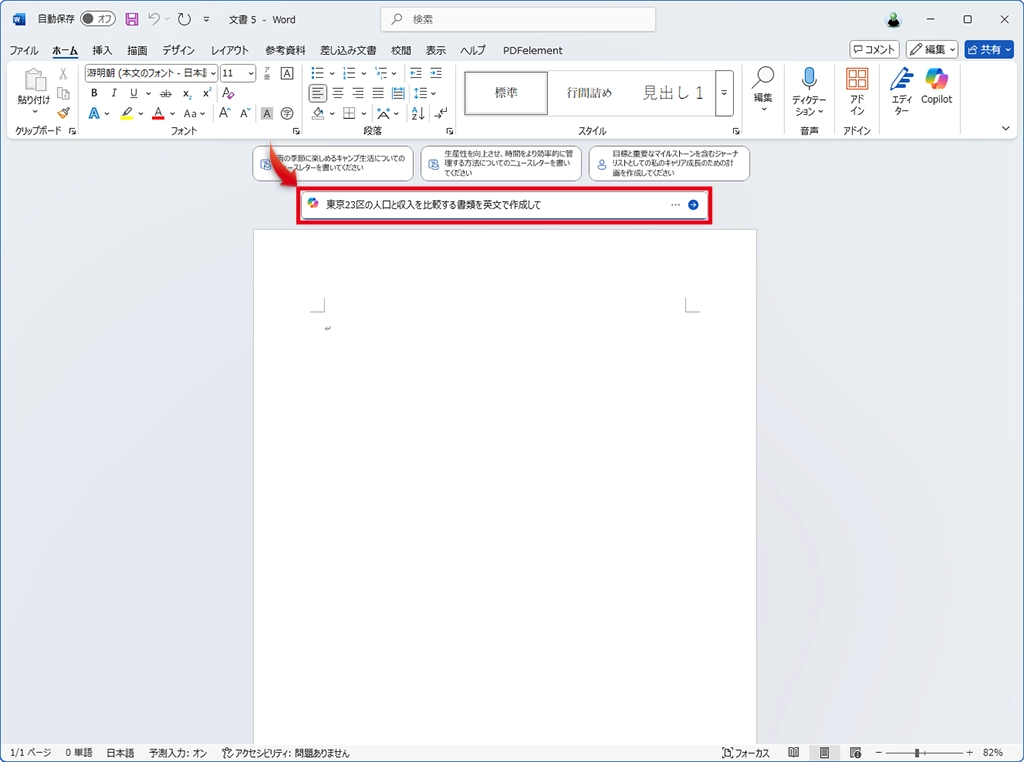Click the increase indent icon
The width and height of the screenshot is (1024, 762).
pos(436,73)
